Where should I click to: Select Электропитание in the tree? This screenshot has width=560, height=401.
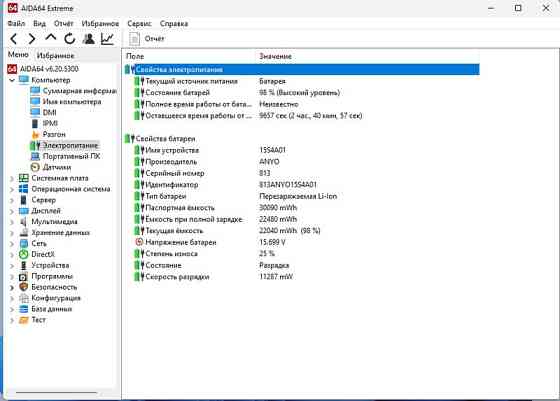tap(70, 145)
